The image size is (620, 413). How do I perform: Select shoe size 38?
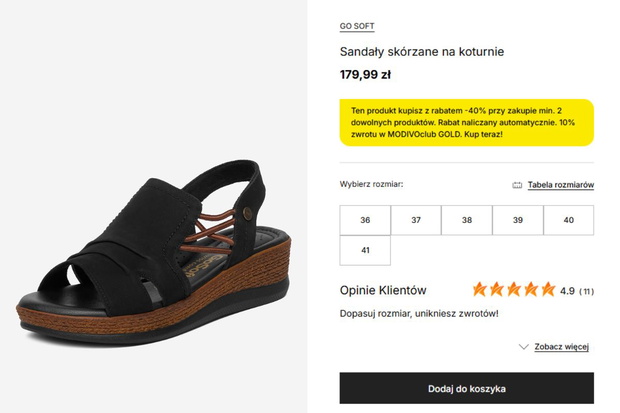(x=467, y=220)
